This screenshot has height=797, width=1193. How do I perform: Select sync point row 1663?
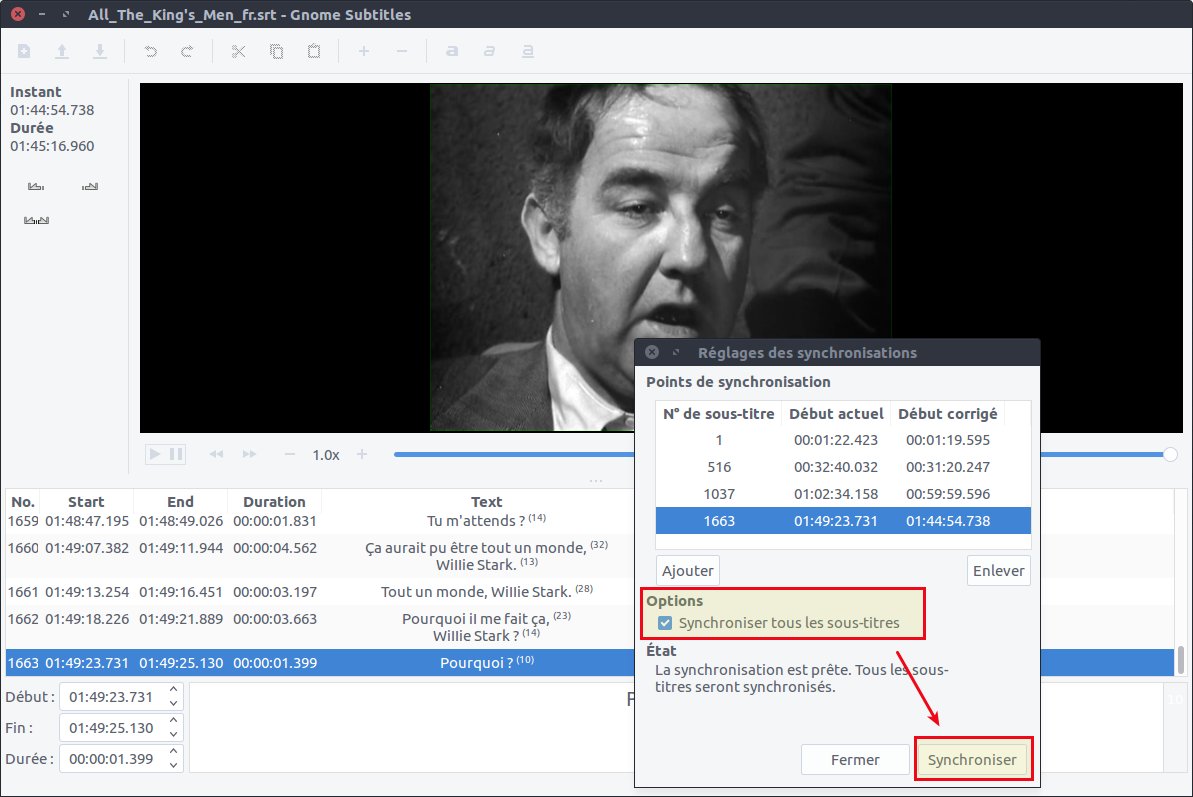[x=843, y=521]
